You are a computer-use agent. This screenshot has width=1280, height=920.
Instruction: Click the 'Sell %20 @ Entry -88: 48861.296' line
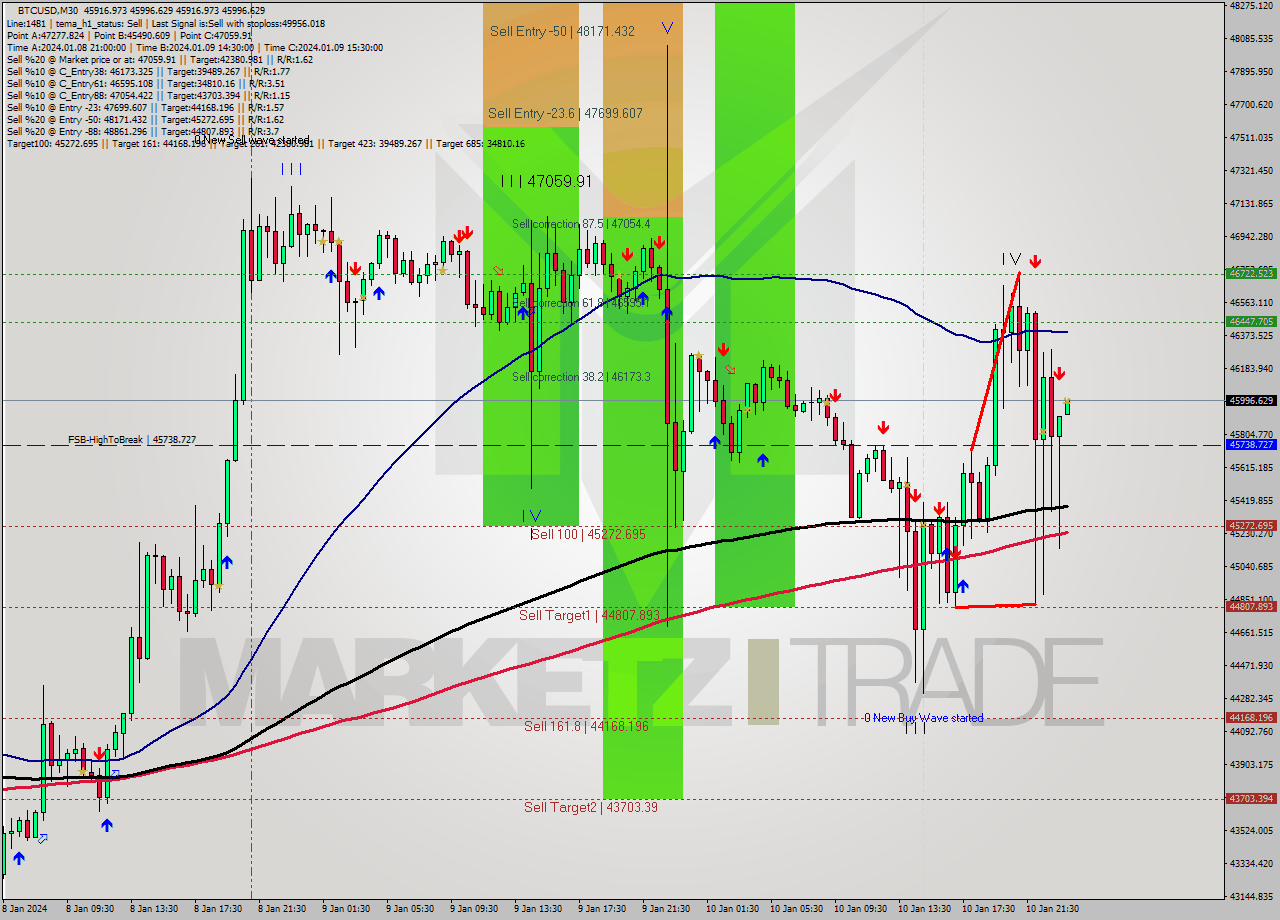[x=143, y=131]
